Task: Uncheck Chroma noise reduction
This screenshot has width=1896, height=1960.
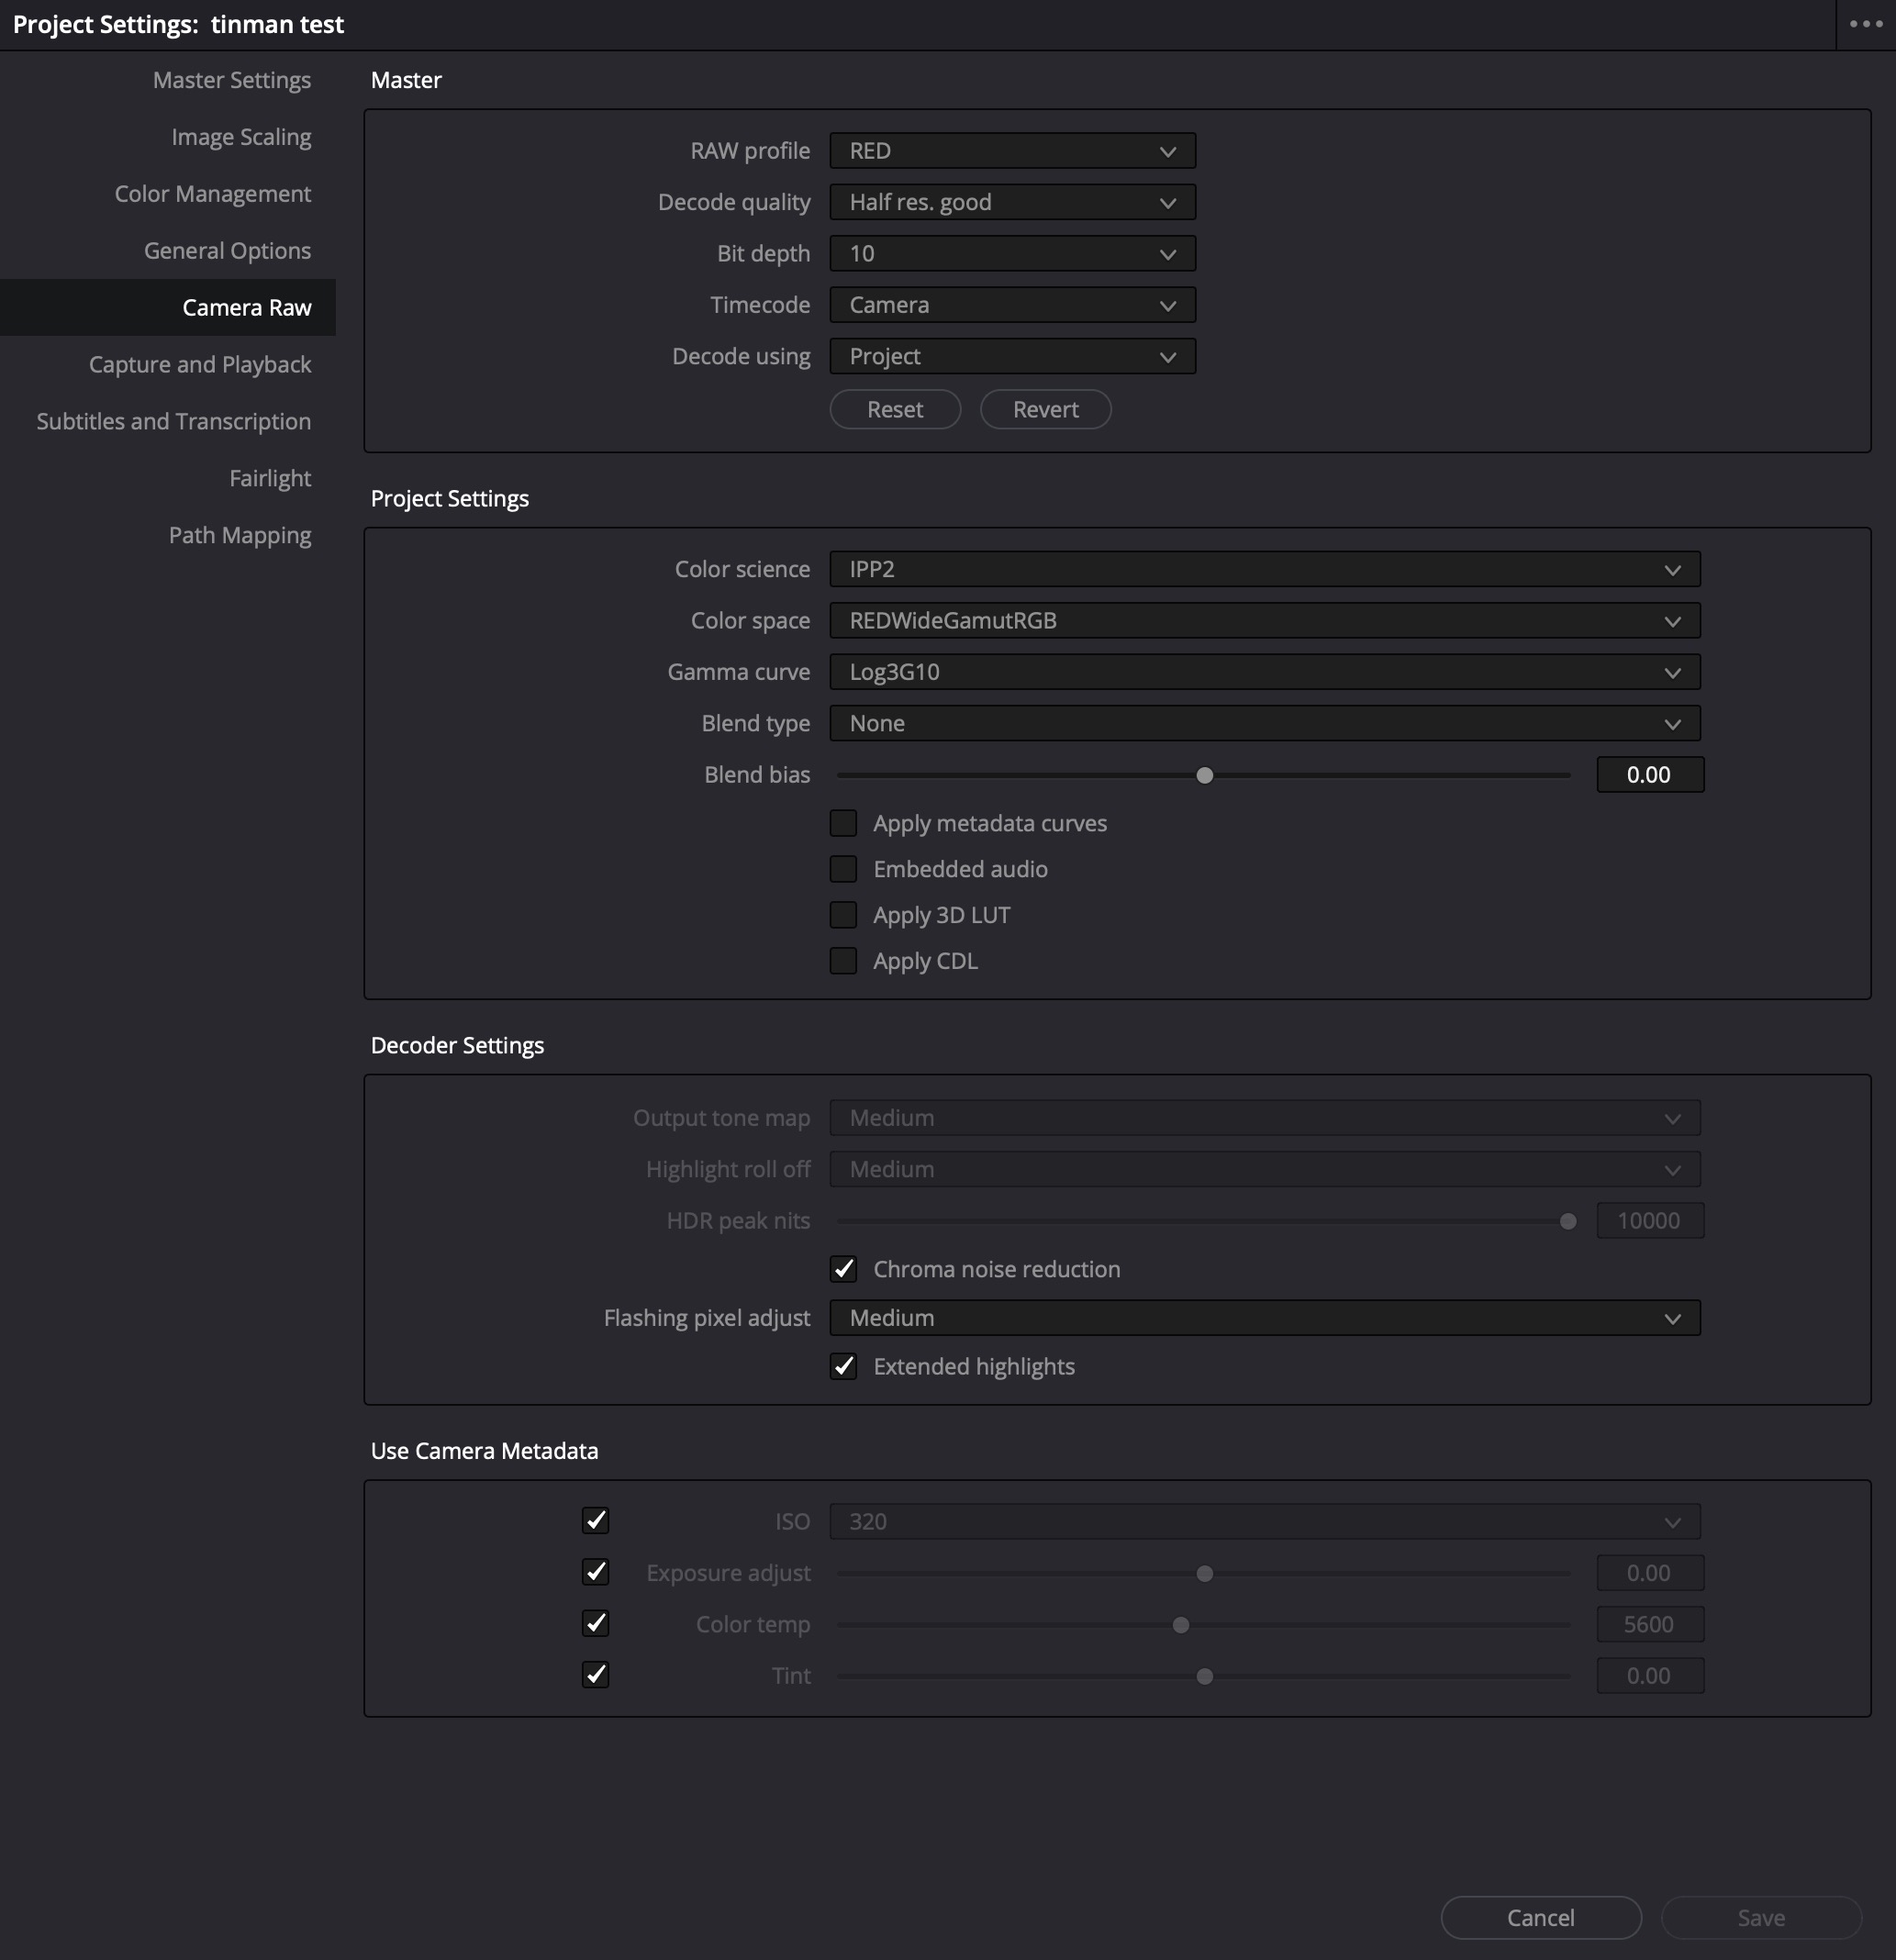Action: [843, 1269]
